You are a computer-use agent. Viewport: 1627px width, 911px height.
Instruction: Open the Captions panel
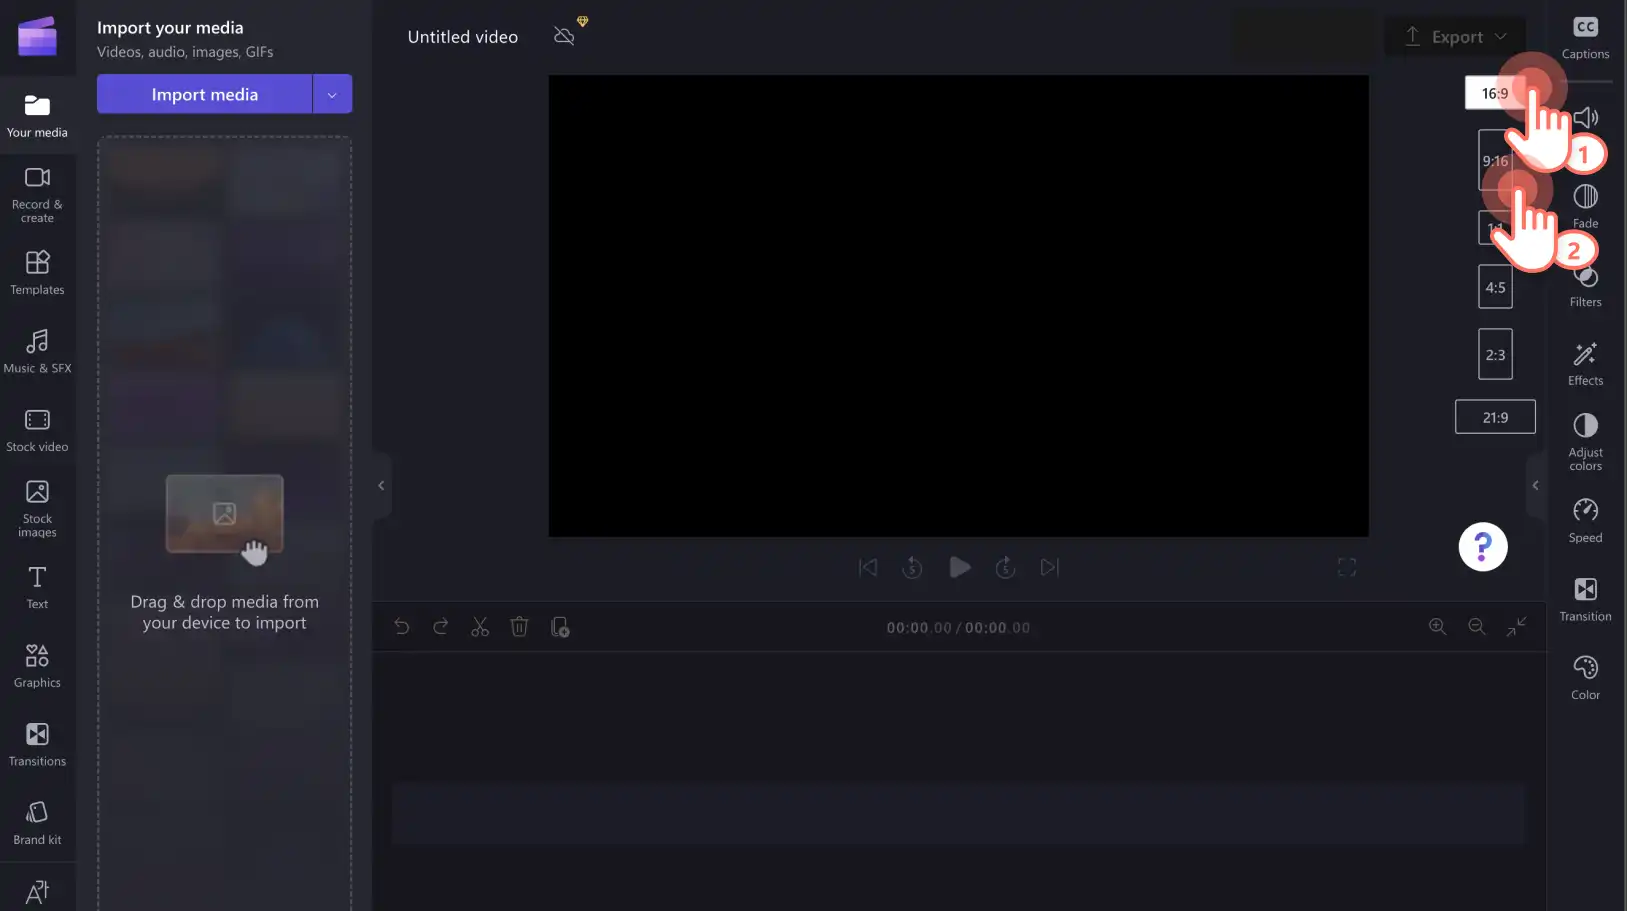(1585, 38)
